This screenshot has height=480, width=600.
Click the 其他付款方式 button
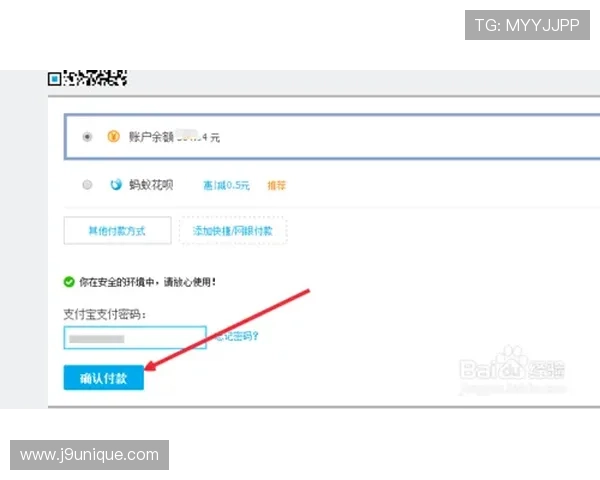[117, 230]
